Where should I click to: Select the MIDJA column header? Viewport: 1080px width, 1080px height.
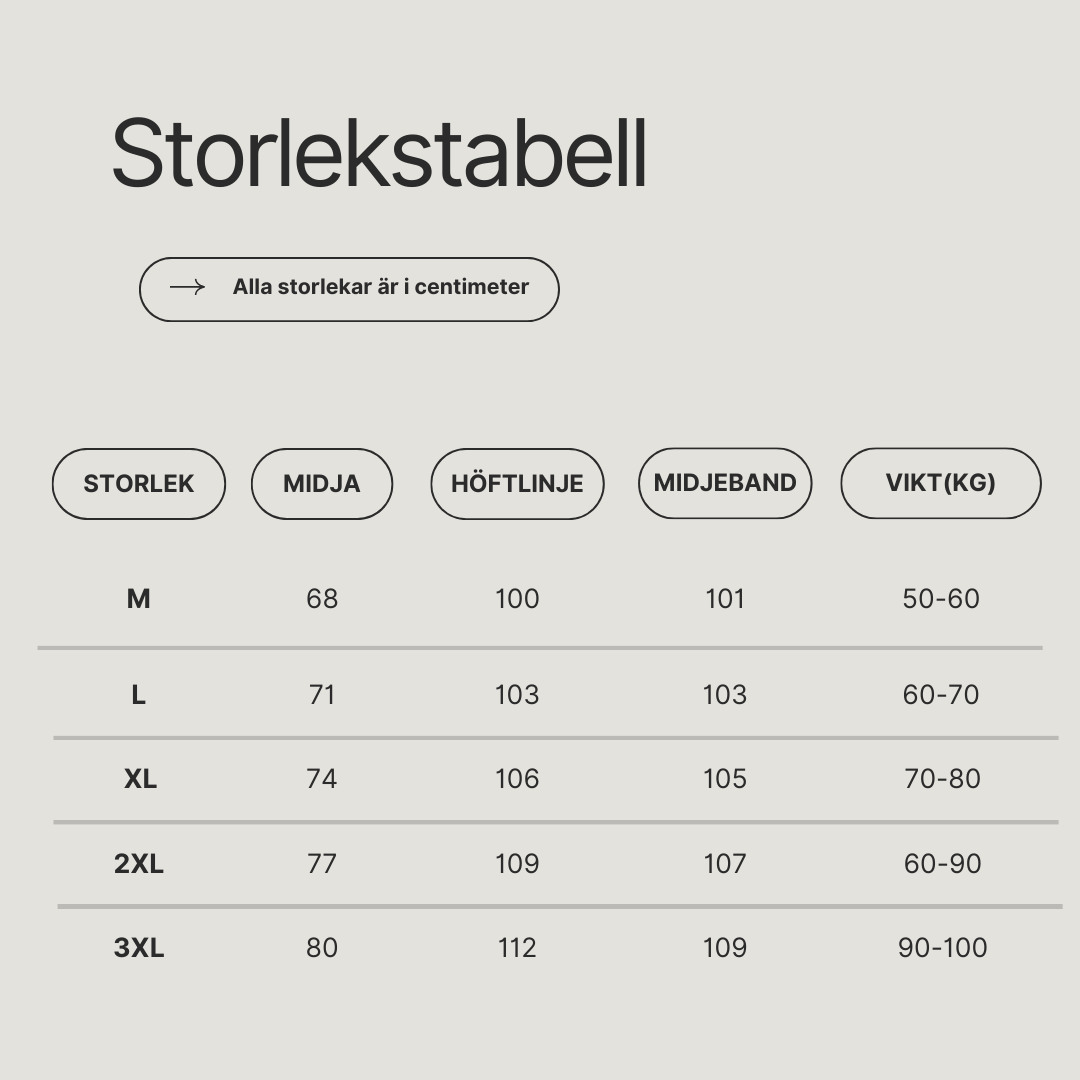click(x=322, y=484)
